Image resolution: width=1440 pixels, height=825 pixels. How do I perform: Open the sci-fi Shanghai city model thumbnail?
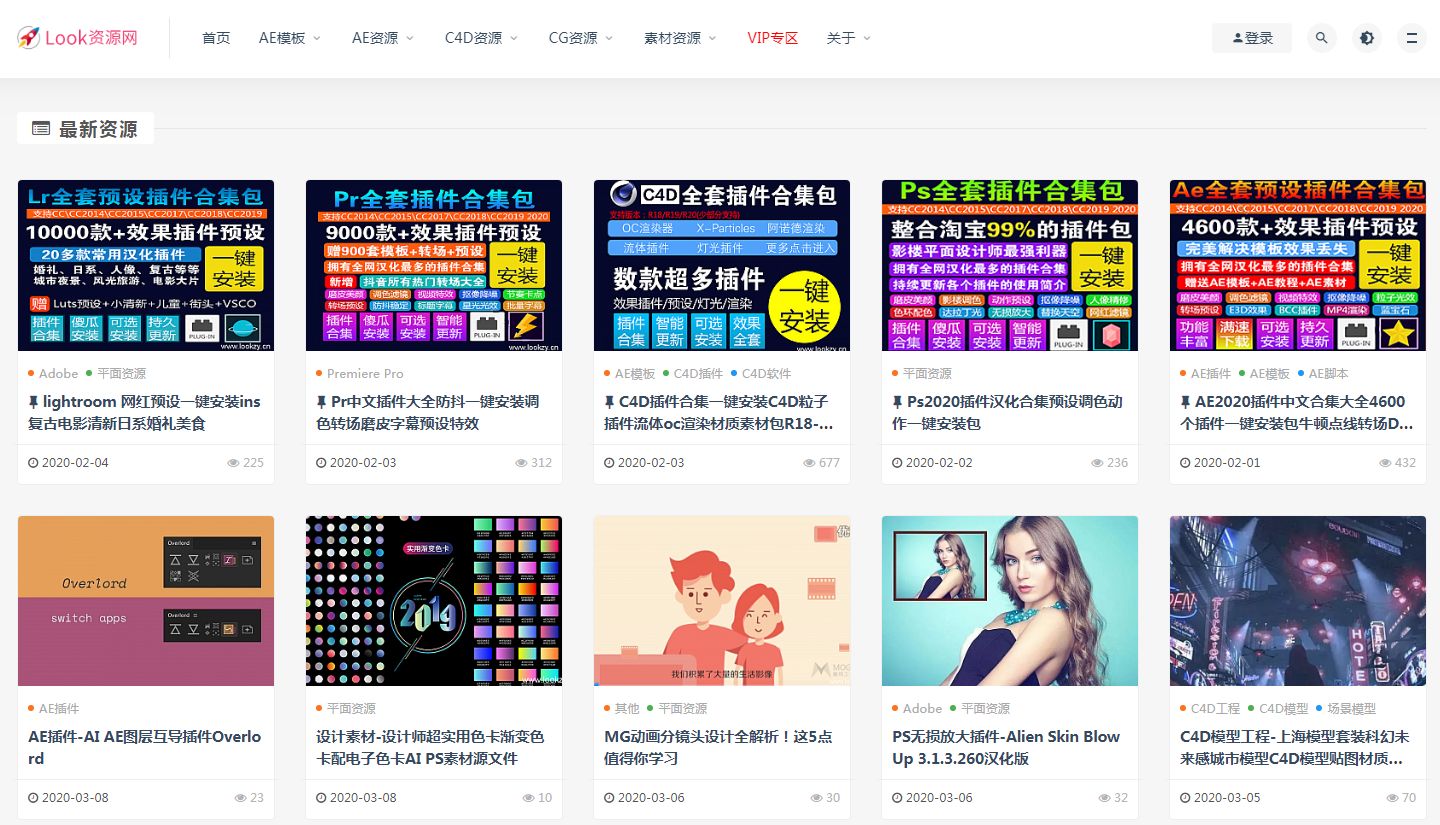tap(1298, 601)
